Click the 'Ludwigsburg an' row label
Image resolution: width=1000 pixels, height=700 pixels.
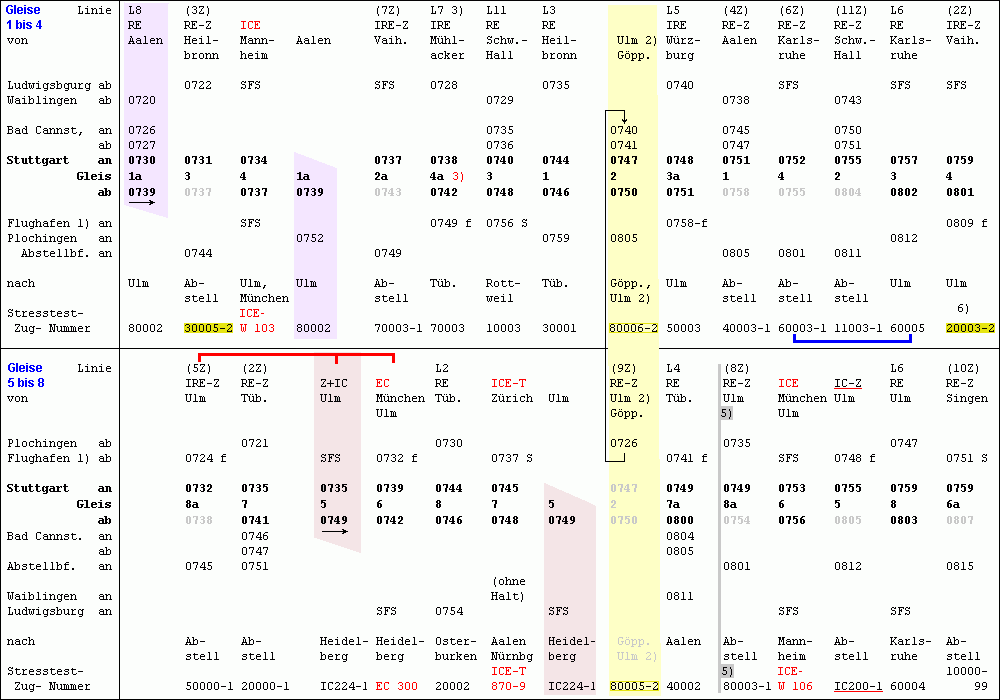59,611
